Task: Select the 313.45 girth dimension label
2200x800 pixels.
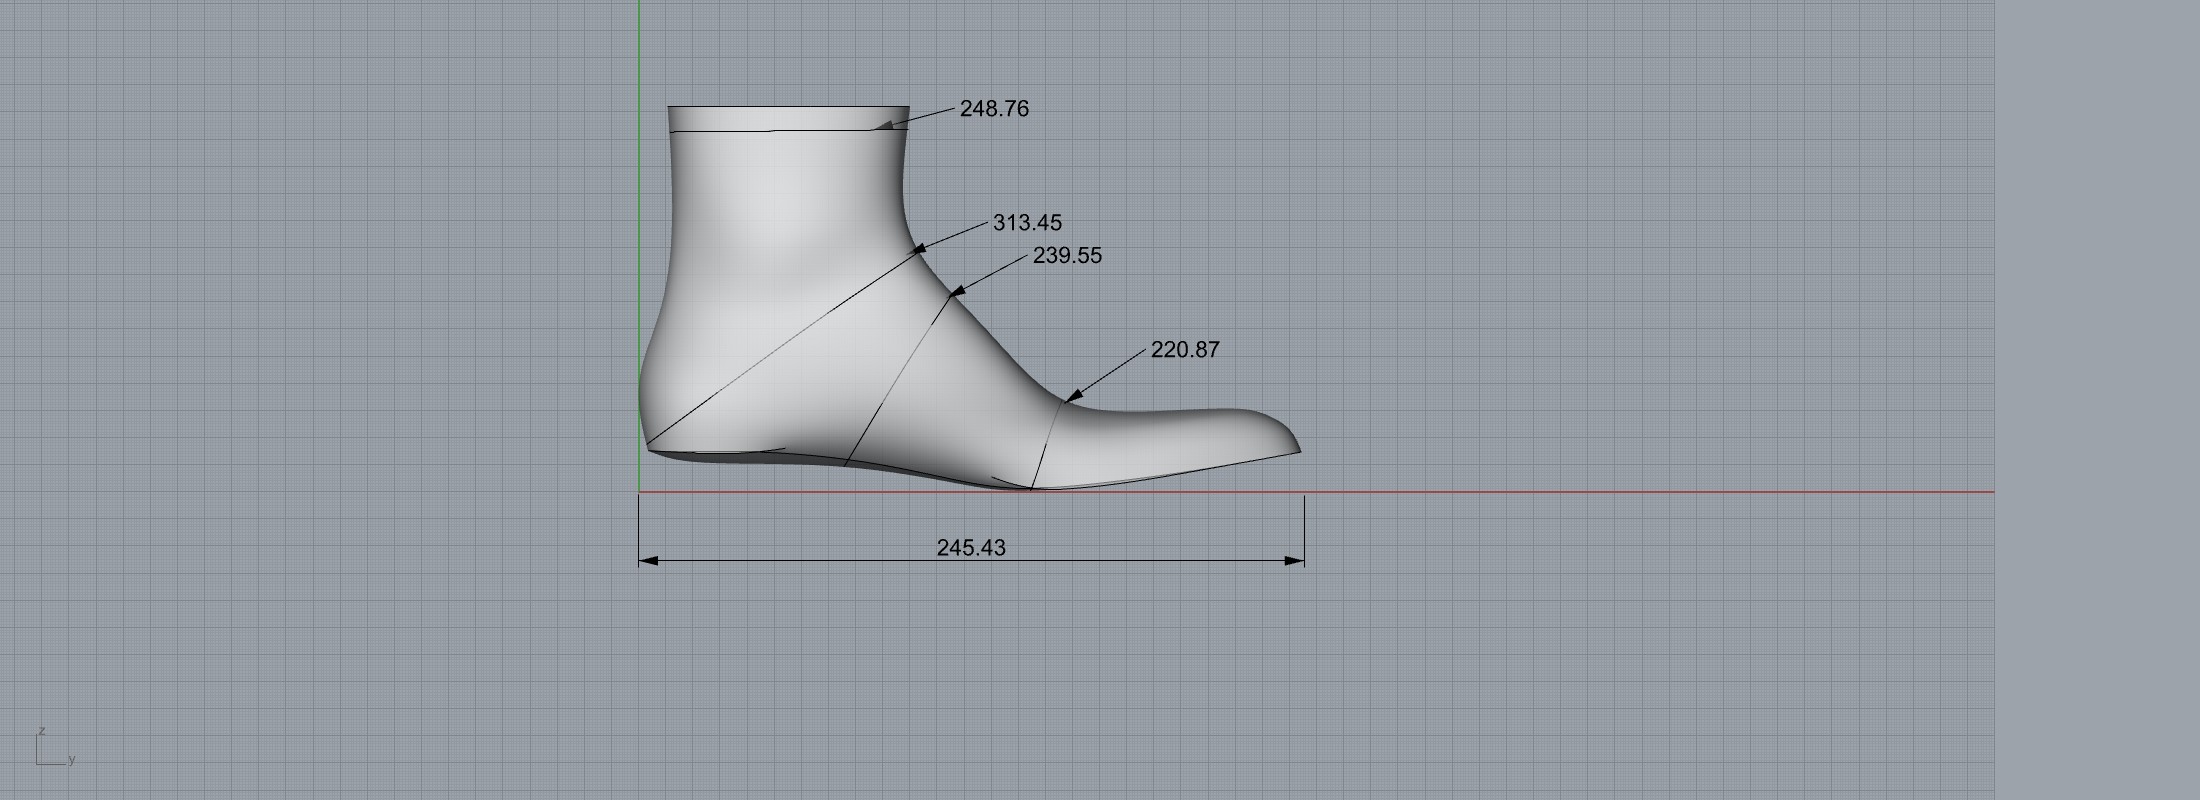Action: click(x=1027, y=223)
